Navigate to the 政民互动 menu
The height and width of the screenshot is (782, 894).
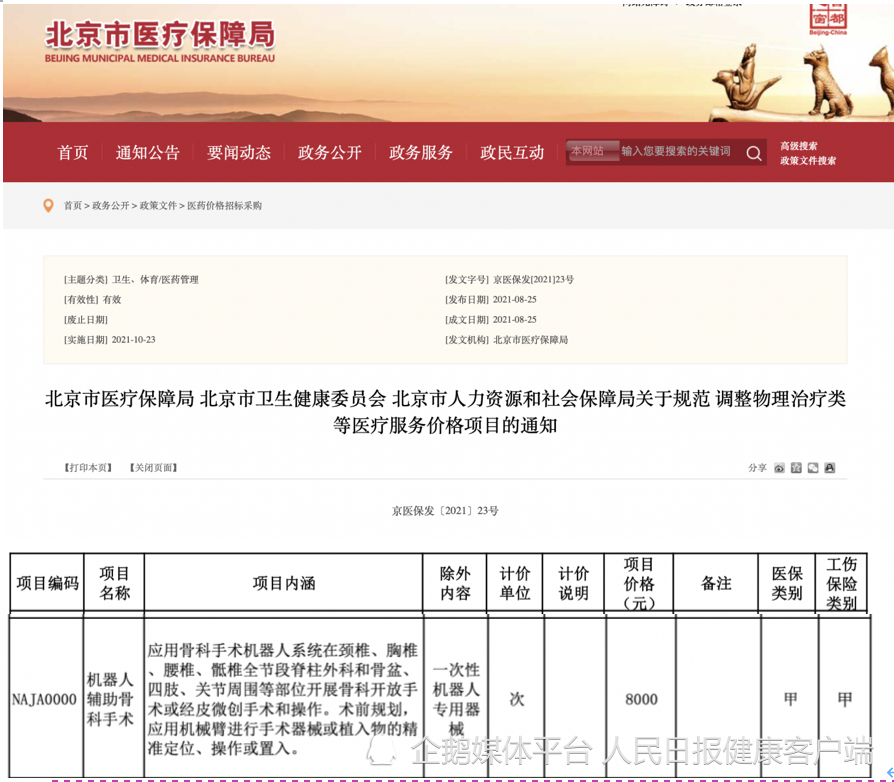513,153
